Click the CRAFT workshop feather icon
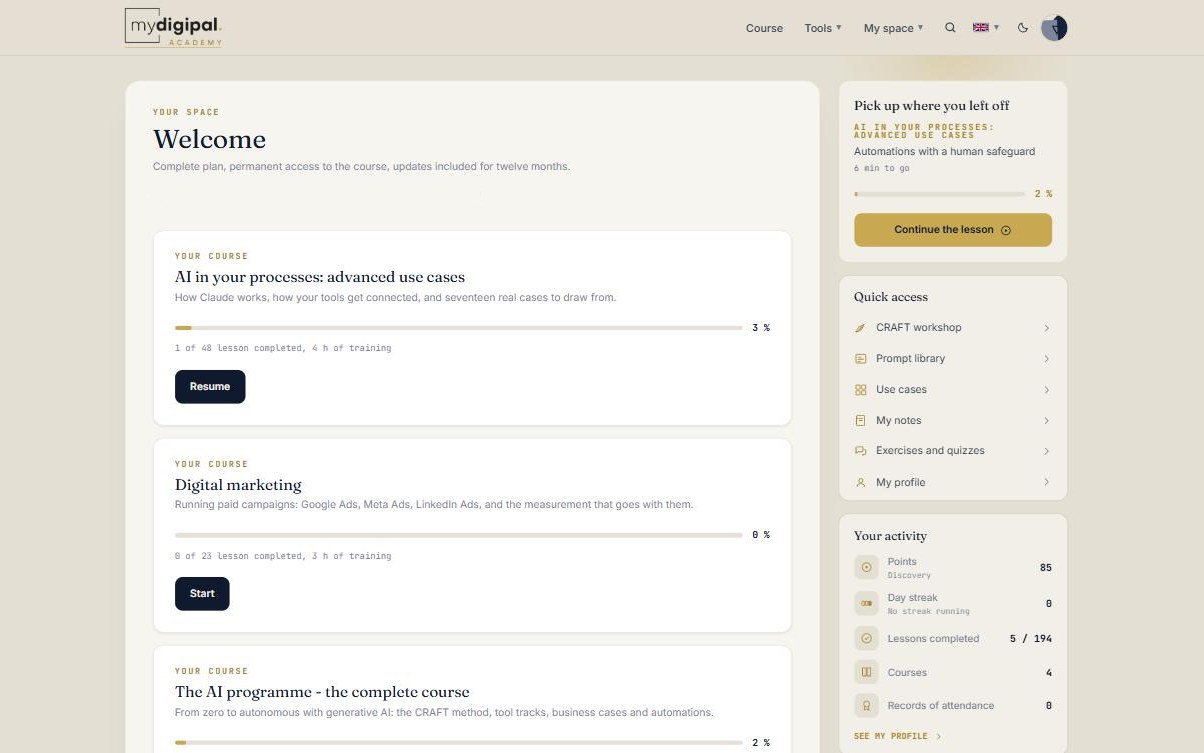 (x=860, y=328)
